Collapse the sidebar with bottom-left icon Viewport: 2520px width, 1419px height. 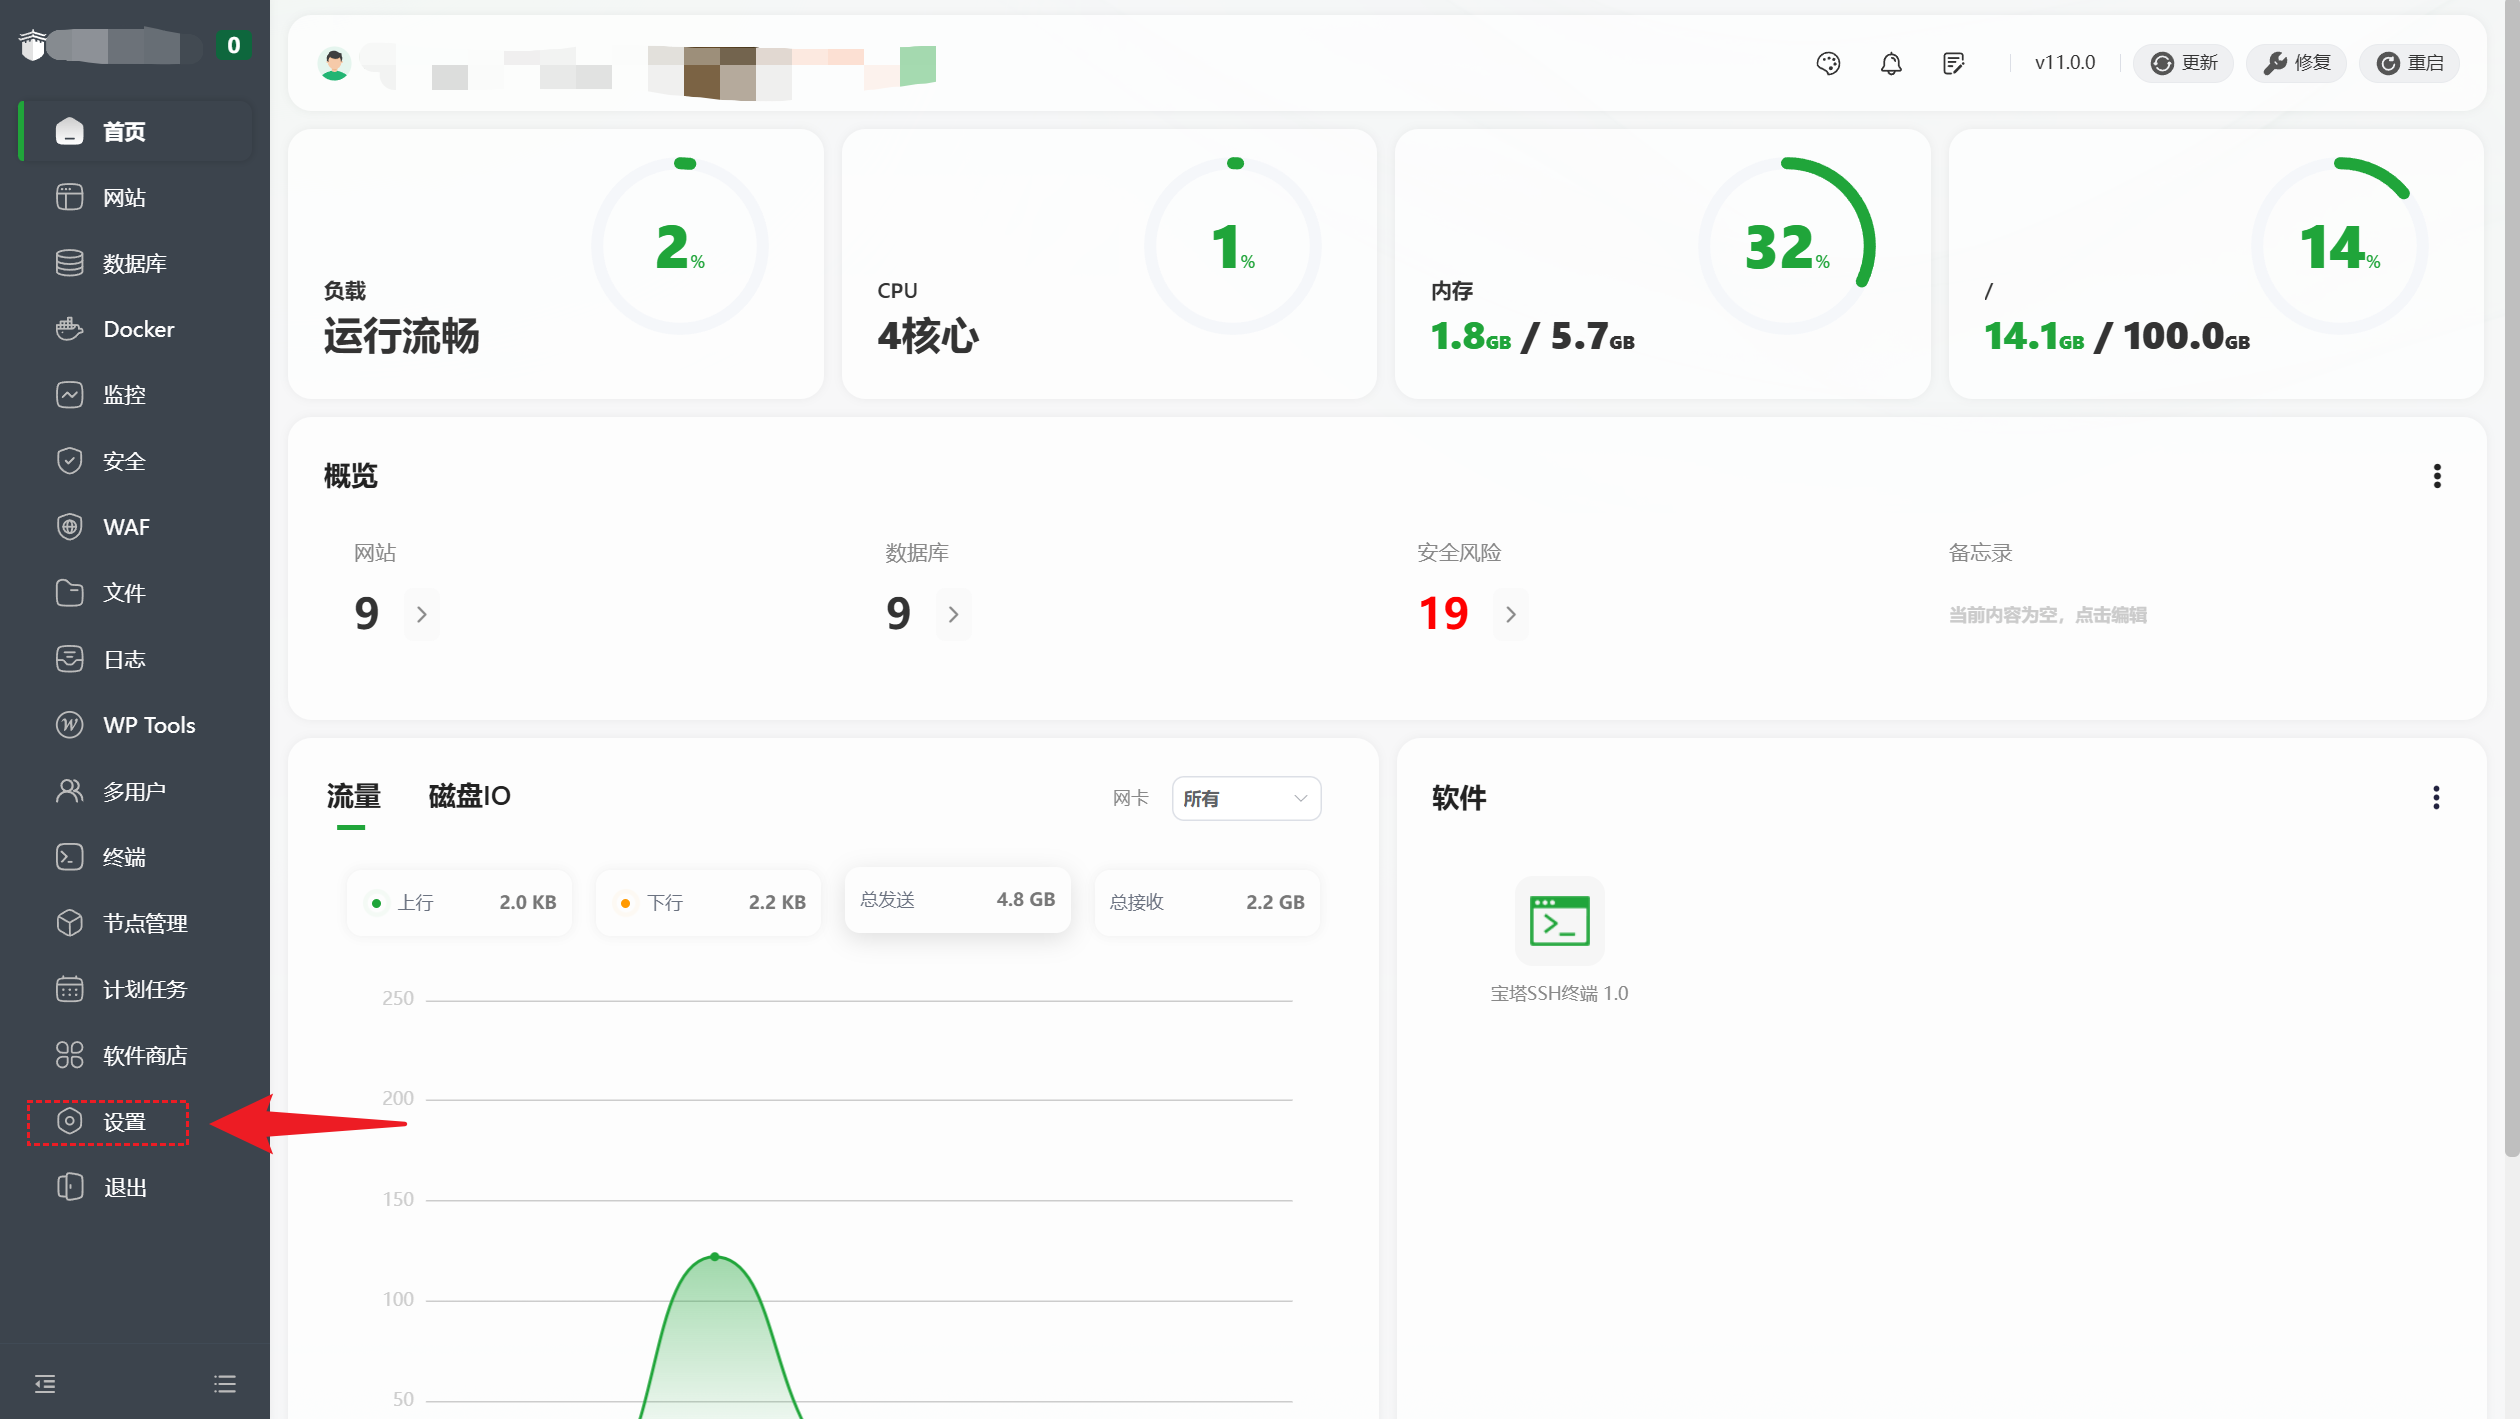pyautogui.click(x=45, y=1383)
